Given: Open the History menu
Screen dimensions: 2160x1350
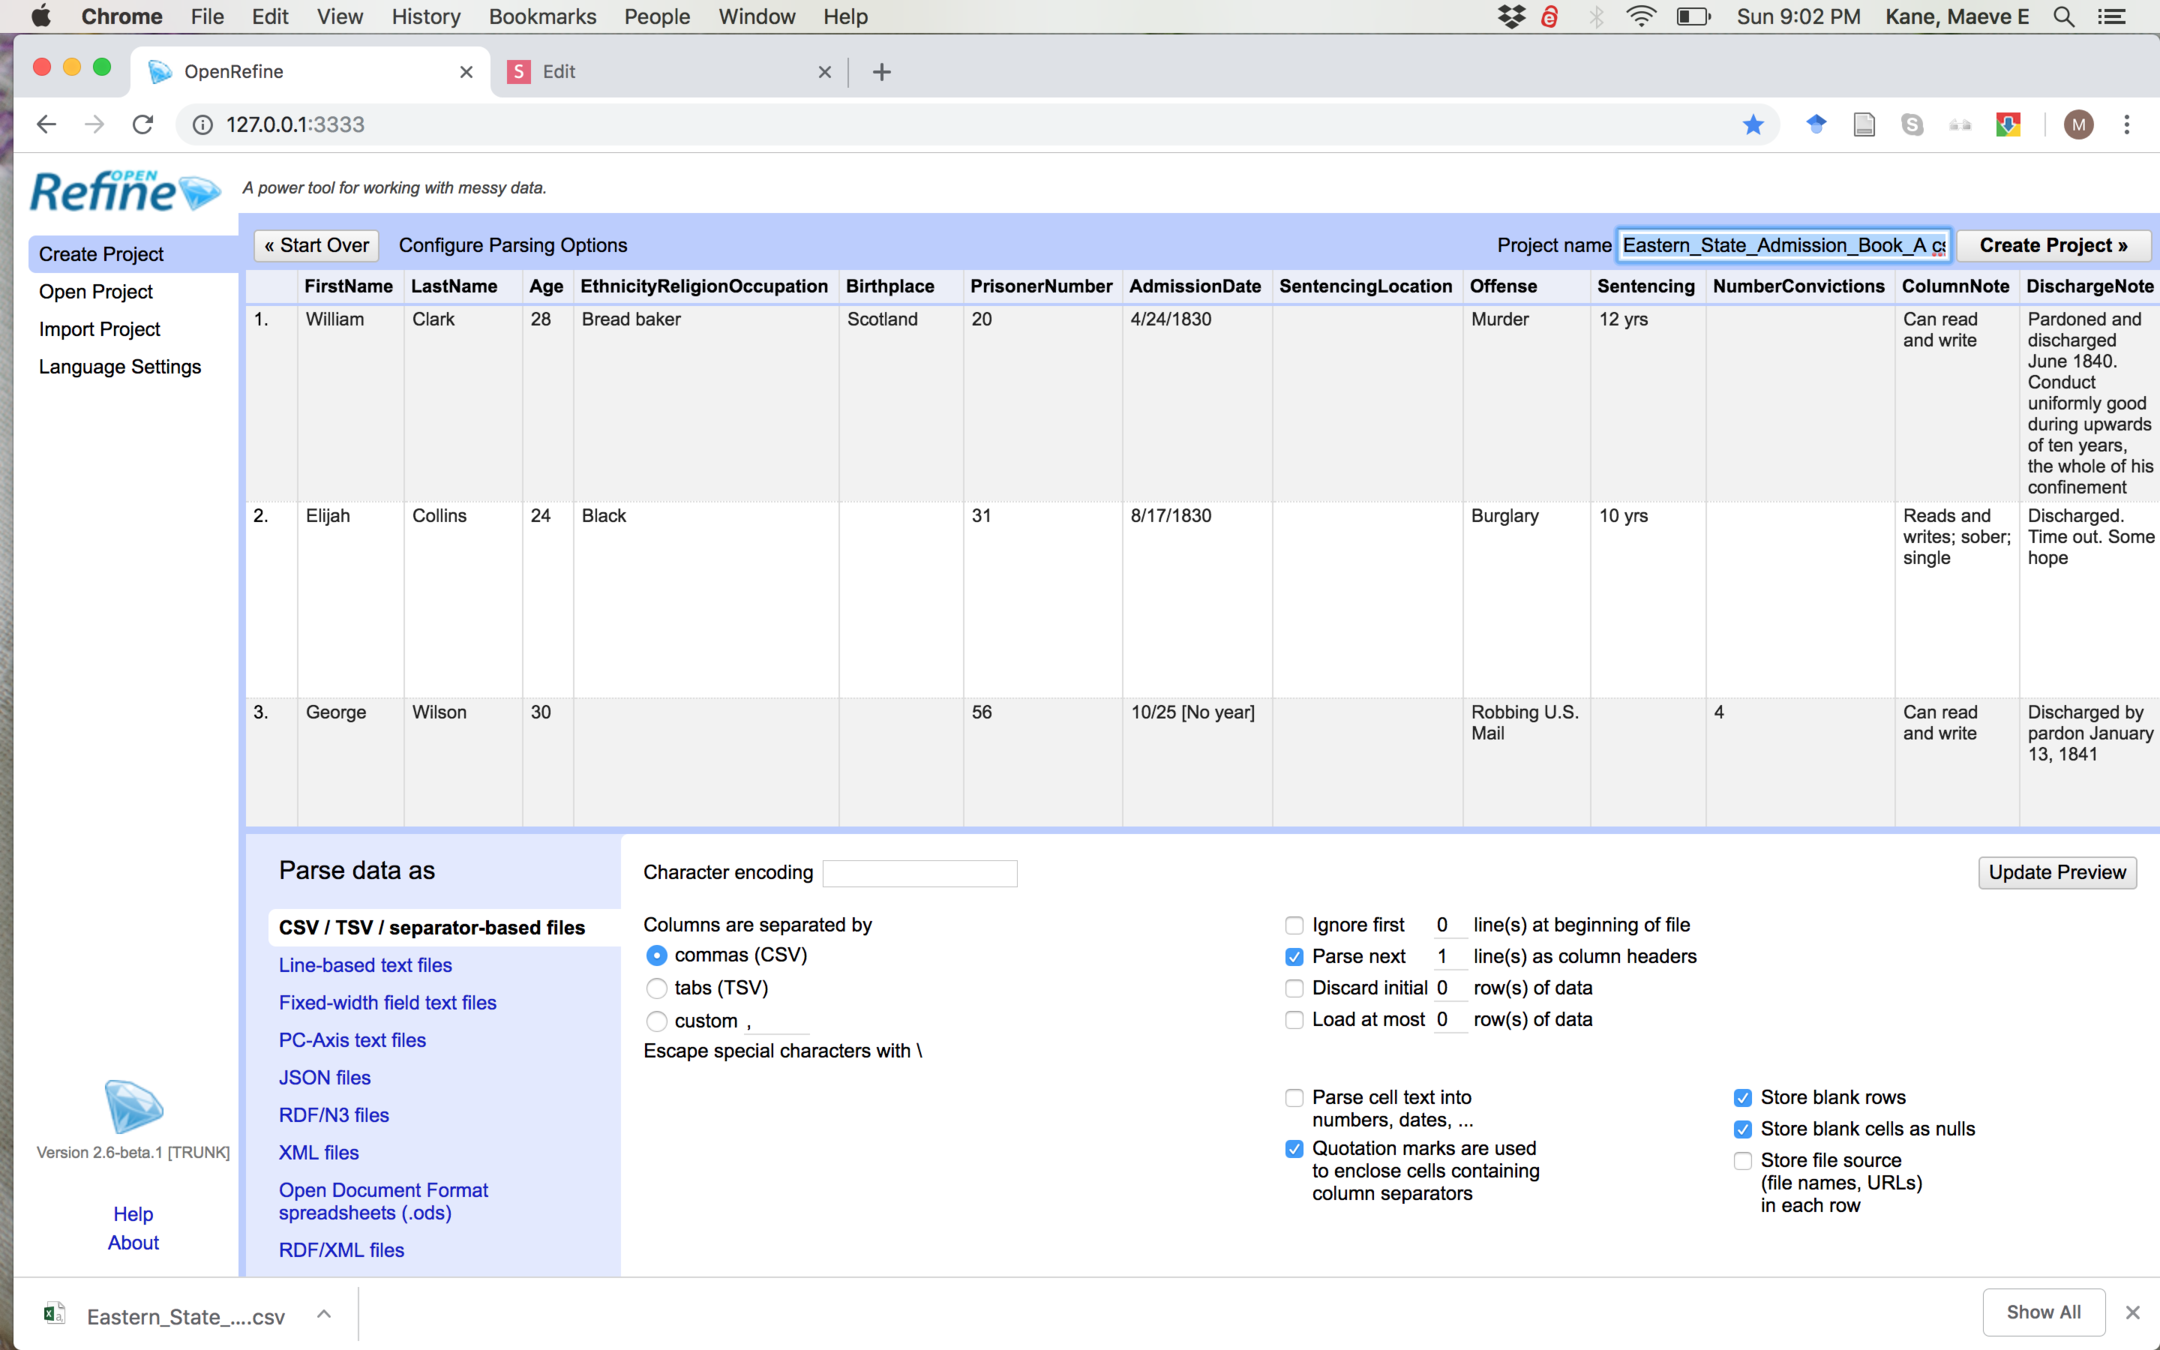Looking at the screenshot, I should click(x=425, y=16).
